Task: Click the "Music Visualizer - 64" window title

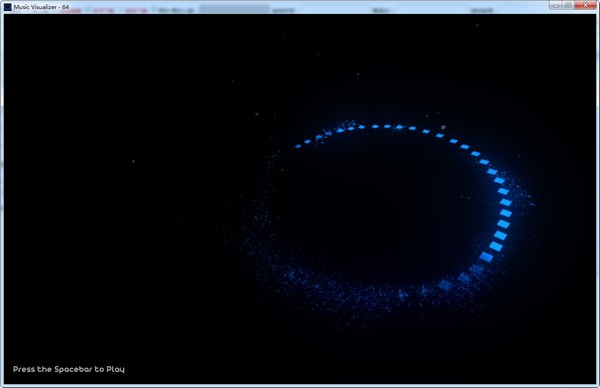Action: (41, 7)
